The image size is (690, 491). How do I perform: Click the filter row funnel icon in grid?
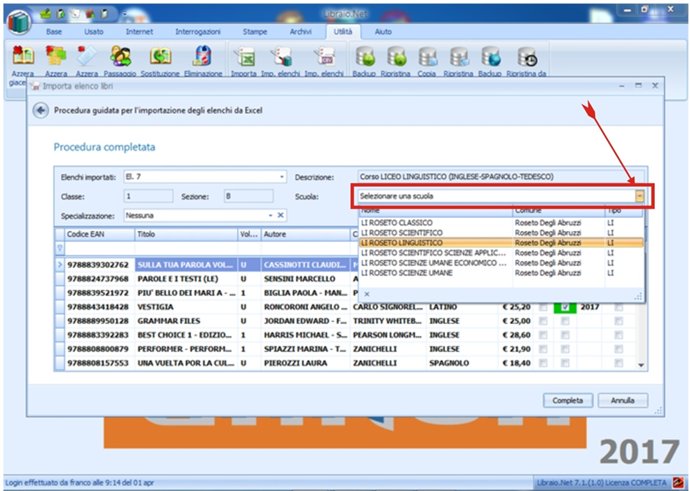coord(60,248)
